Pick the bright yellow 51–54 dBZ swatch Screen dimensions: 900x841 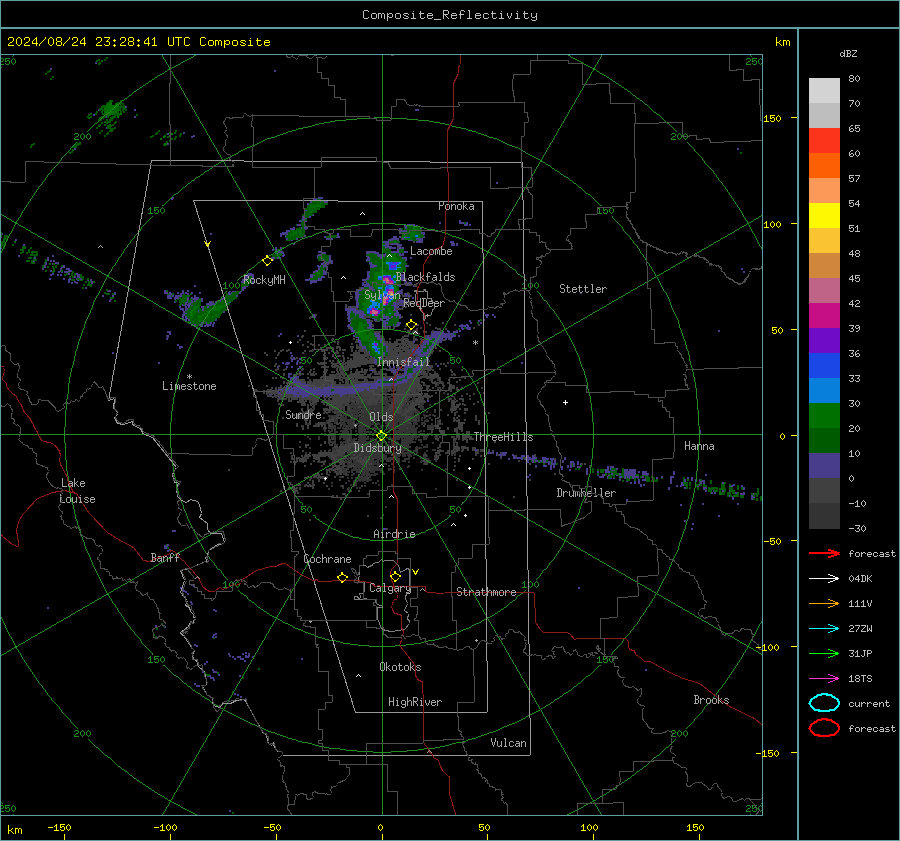coord(824,216)
